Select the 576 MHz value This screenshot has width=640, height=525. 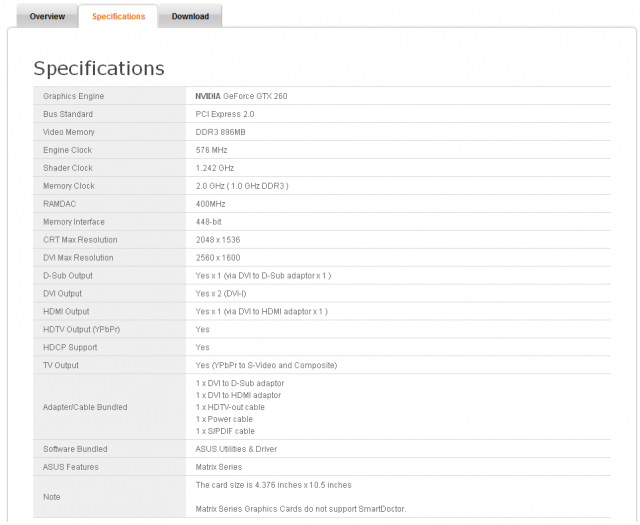[x=211, y=150]
